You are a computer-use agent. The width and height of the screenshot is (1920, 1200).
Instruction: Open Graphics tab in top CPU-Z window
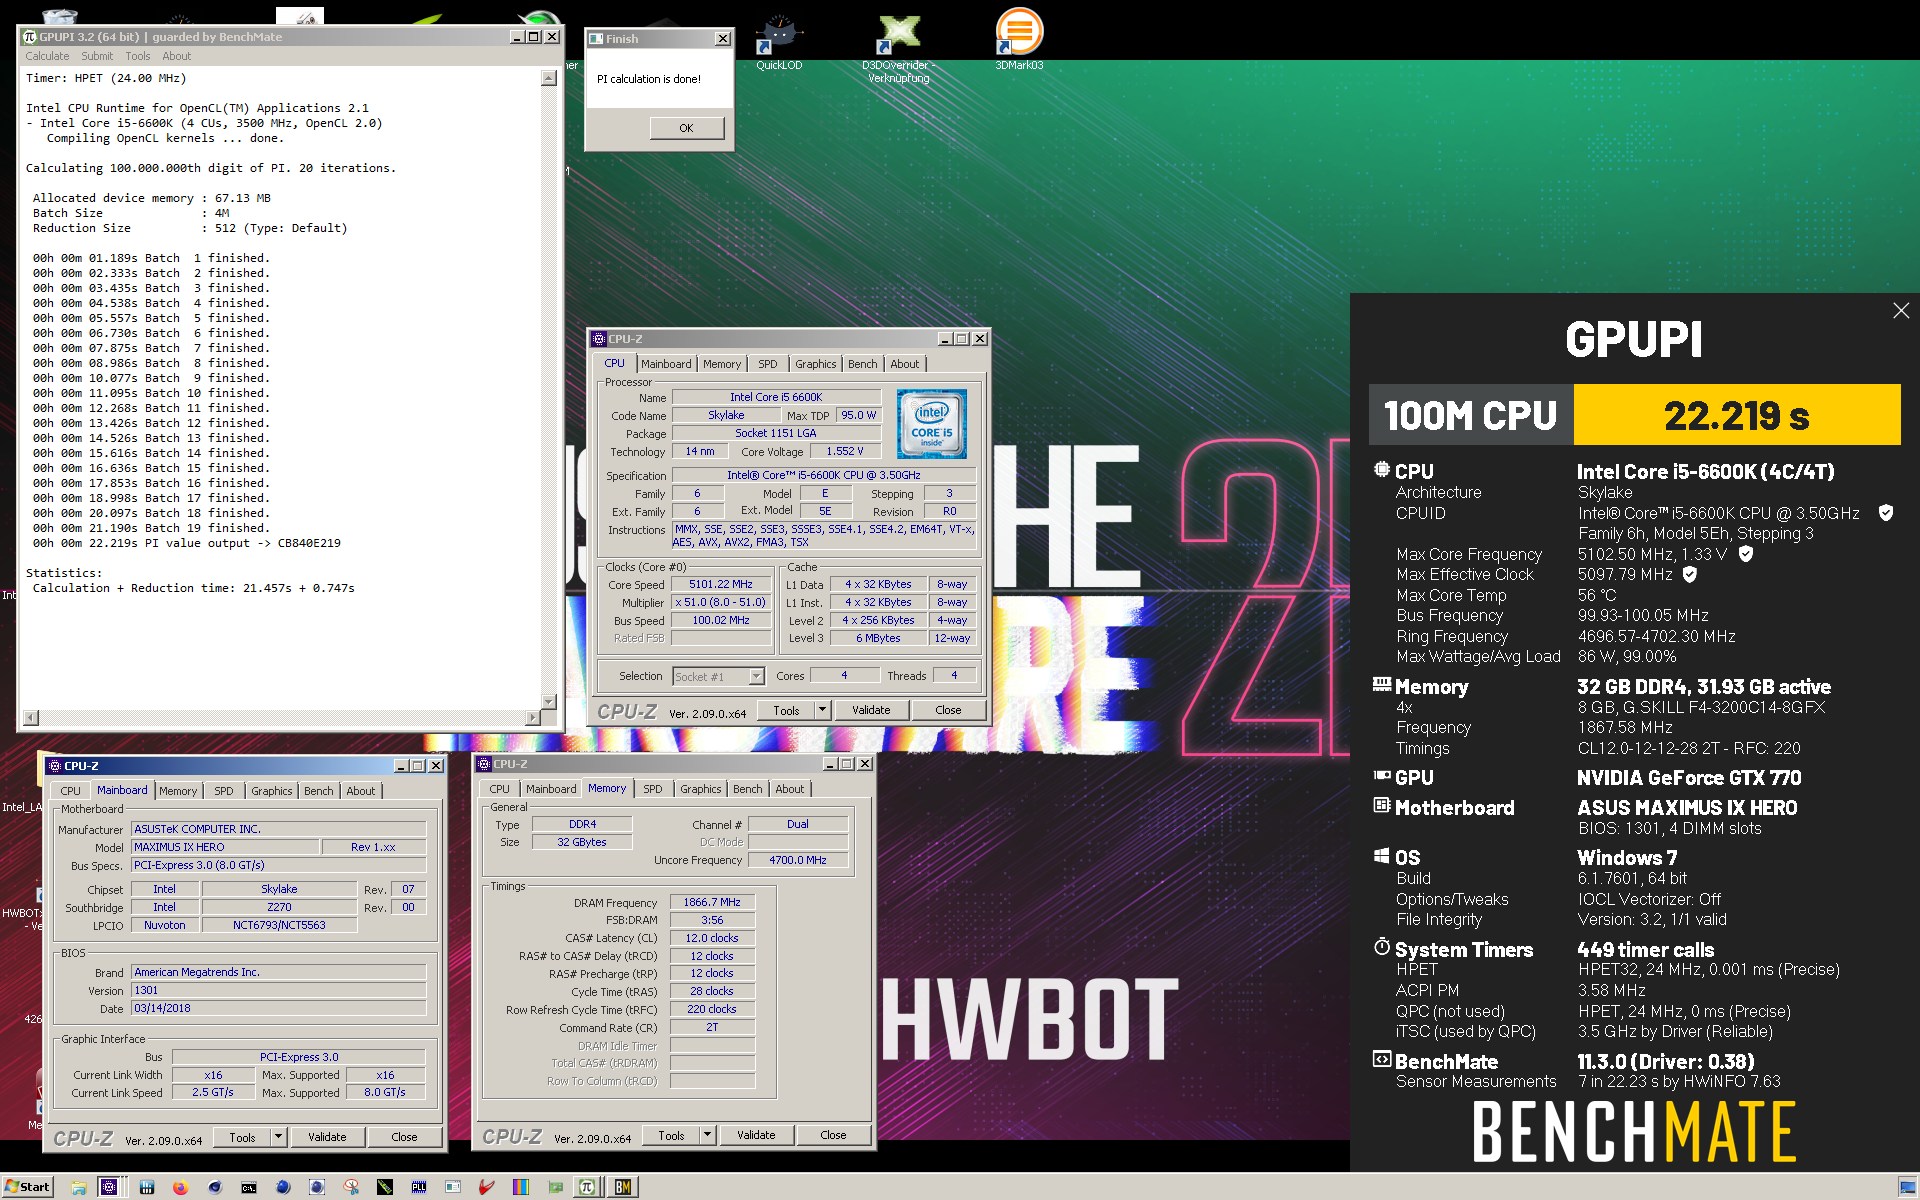pyautogui.click(x=815, y=364)
